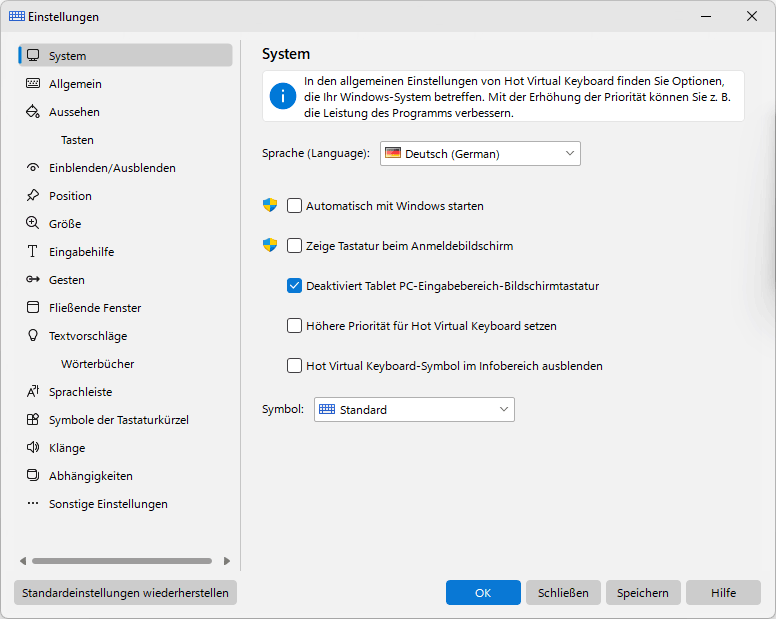Enable Zeige Tastatur beim Anmeldebildschirm checkbox

pos(294,245)
